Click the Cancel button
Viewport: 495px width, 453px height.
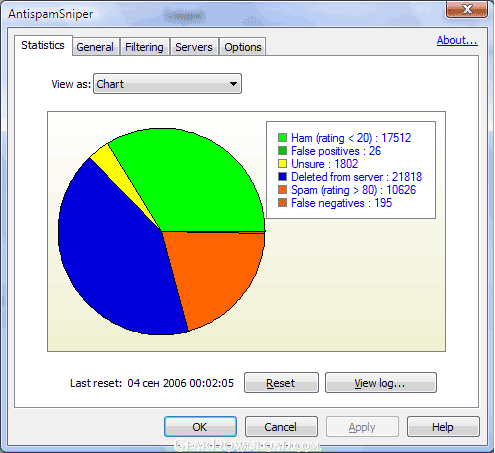[x=281, y=426]
